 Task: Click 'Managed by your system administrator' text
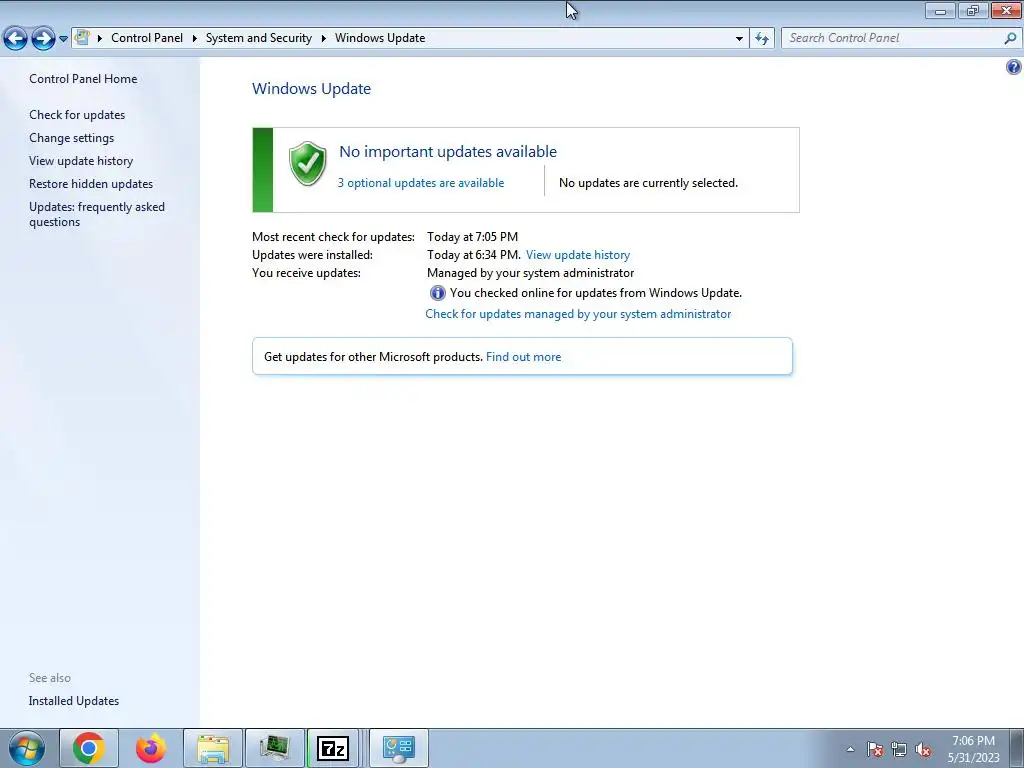tap(530, 272)
